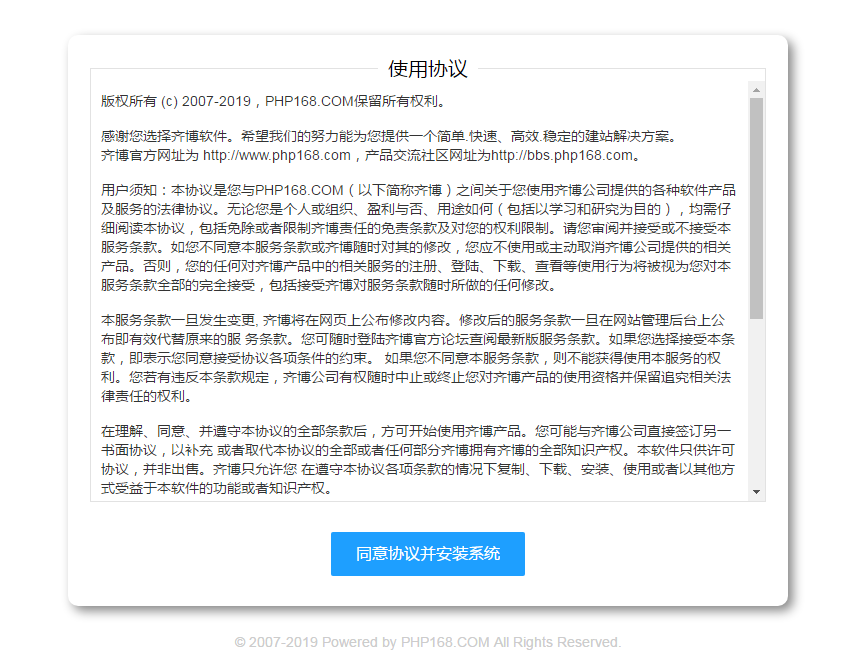845x659 pixels.
Task: Click the line 感谢您选择齐博软件
Action: click(x=389, y=136)
